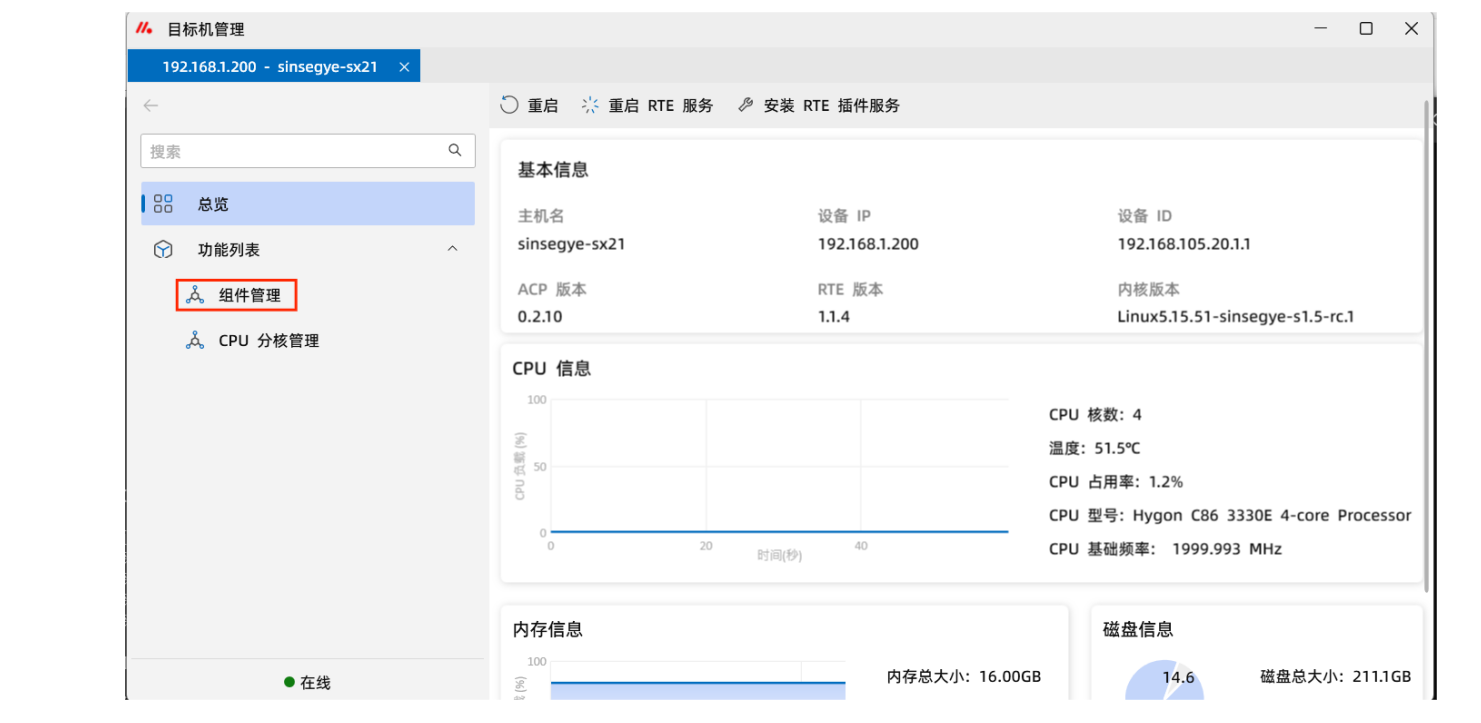Click the 重启 circular arrow icon
Image resolution: width=1481 pixels, height=723 pixels.
(x=510, y=105)
